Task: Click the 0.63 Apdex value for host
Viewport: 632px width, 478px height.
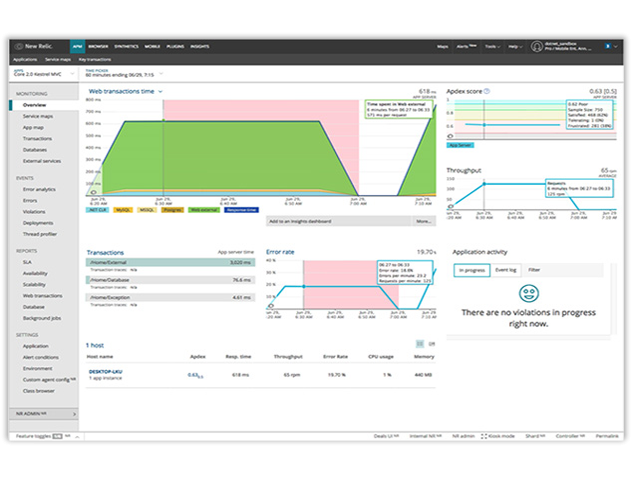Action: [193, 375]
